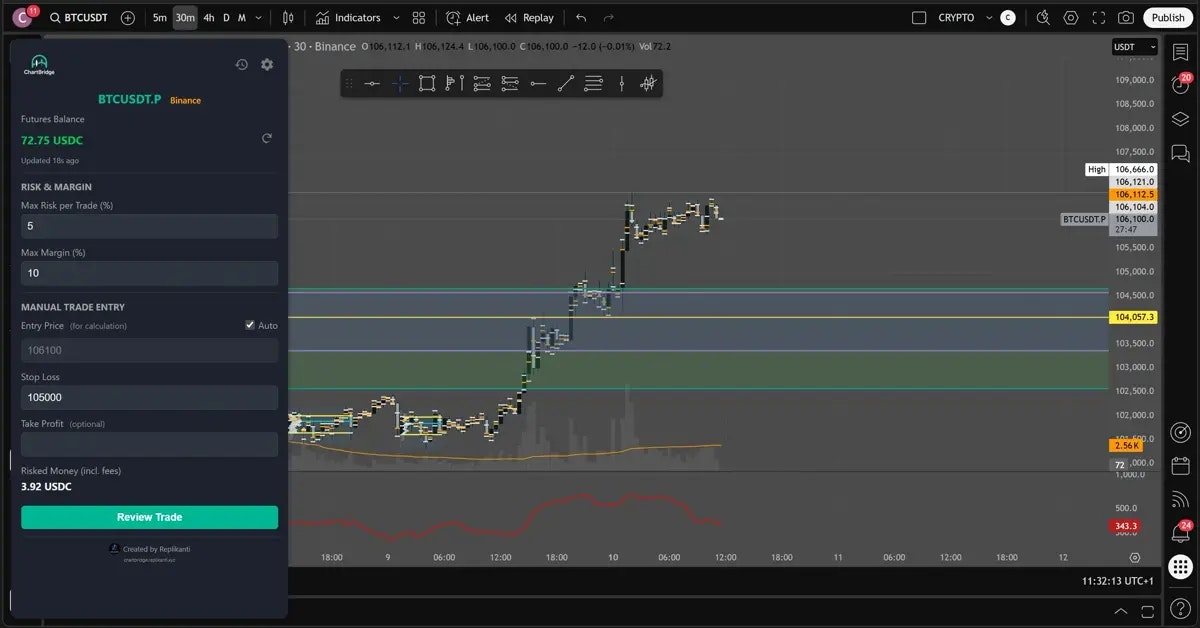Select the crosshair cursor tool
The image size is (1200, 628).
398,83
